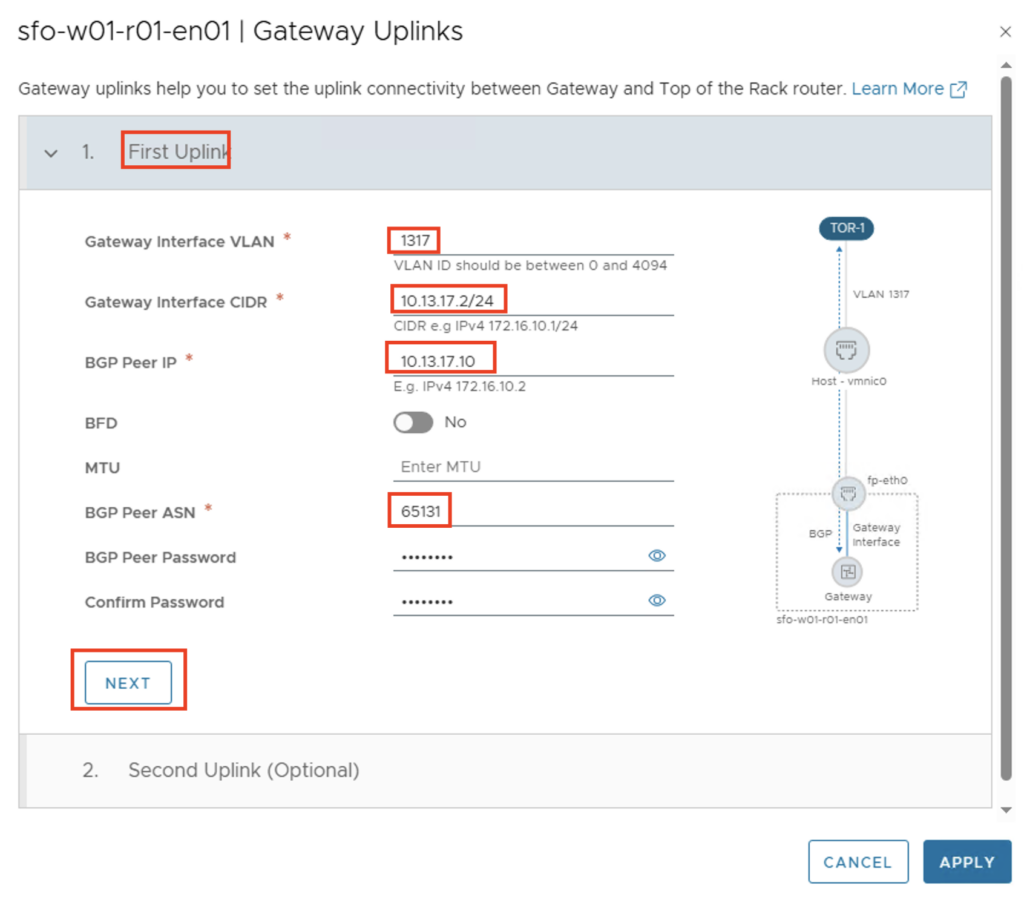Click the Gateway Interface VLAN field
The width and height of the screenshot is (1024, 897).
click(532, 241)
